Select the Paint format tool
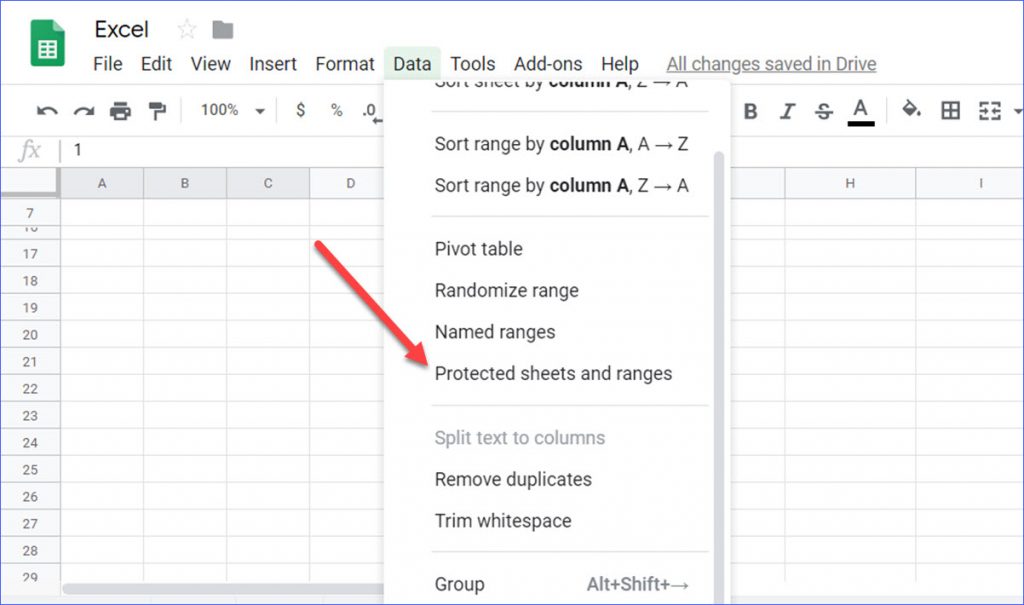Viewport: 1024px width, 605px height. [157, 110]
